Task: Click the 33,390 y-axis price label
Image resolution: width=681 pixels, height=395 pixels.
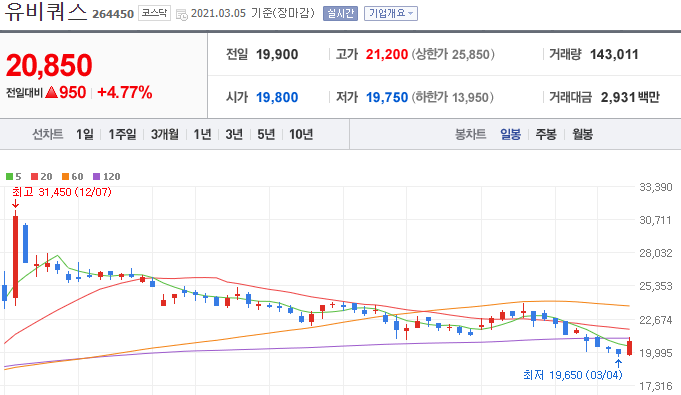Action: 655,187
